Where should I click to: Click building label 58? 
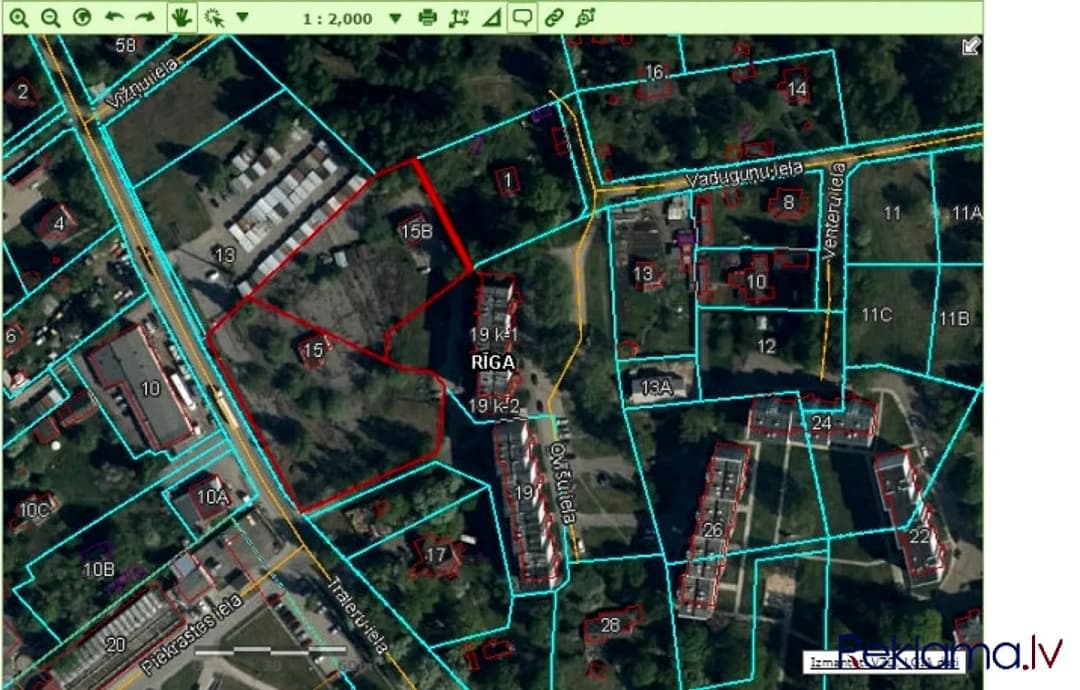tap(125, 45)
